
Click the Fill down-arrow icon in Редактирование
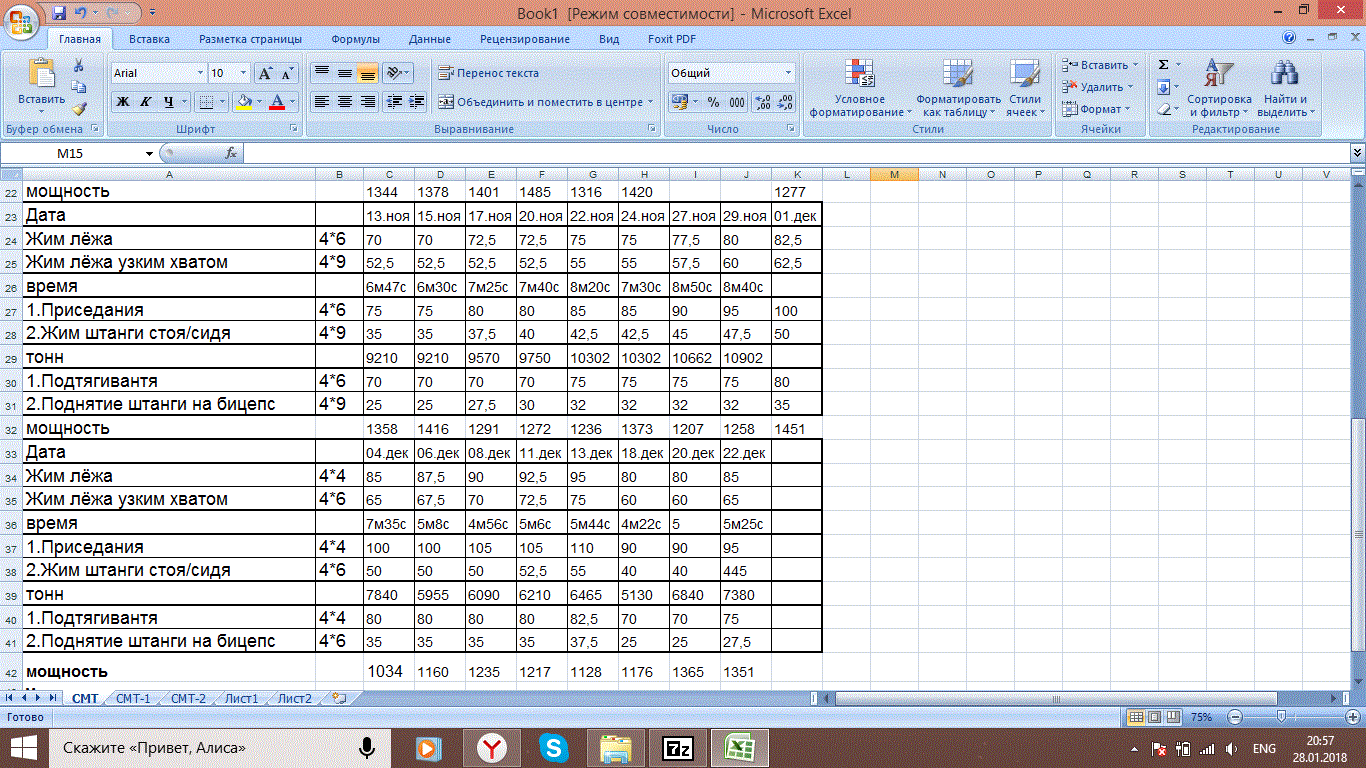pyautogui.click(x=1163, y=87)
